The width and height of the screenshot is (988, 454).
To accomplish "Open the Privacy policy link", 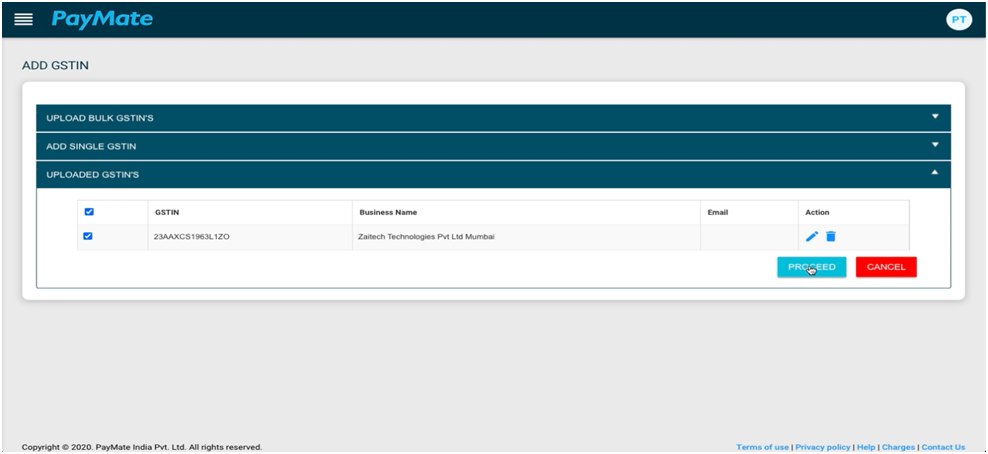I will 822,447.
